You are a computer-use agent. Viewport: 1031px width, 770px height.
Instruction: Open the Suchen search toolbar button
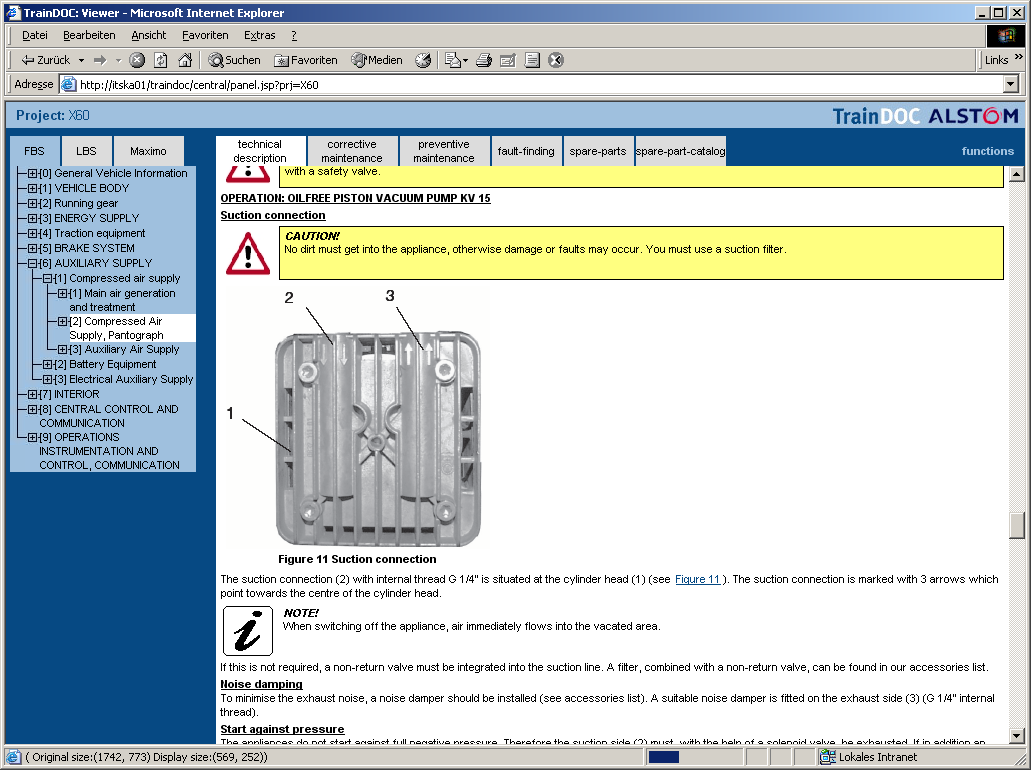pyautogui.click(x=235, y=60)
